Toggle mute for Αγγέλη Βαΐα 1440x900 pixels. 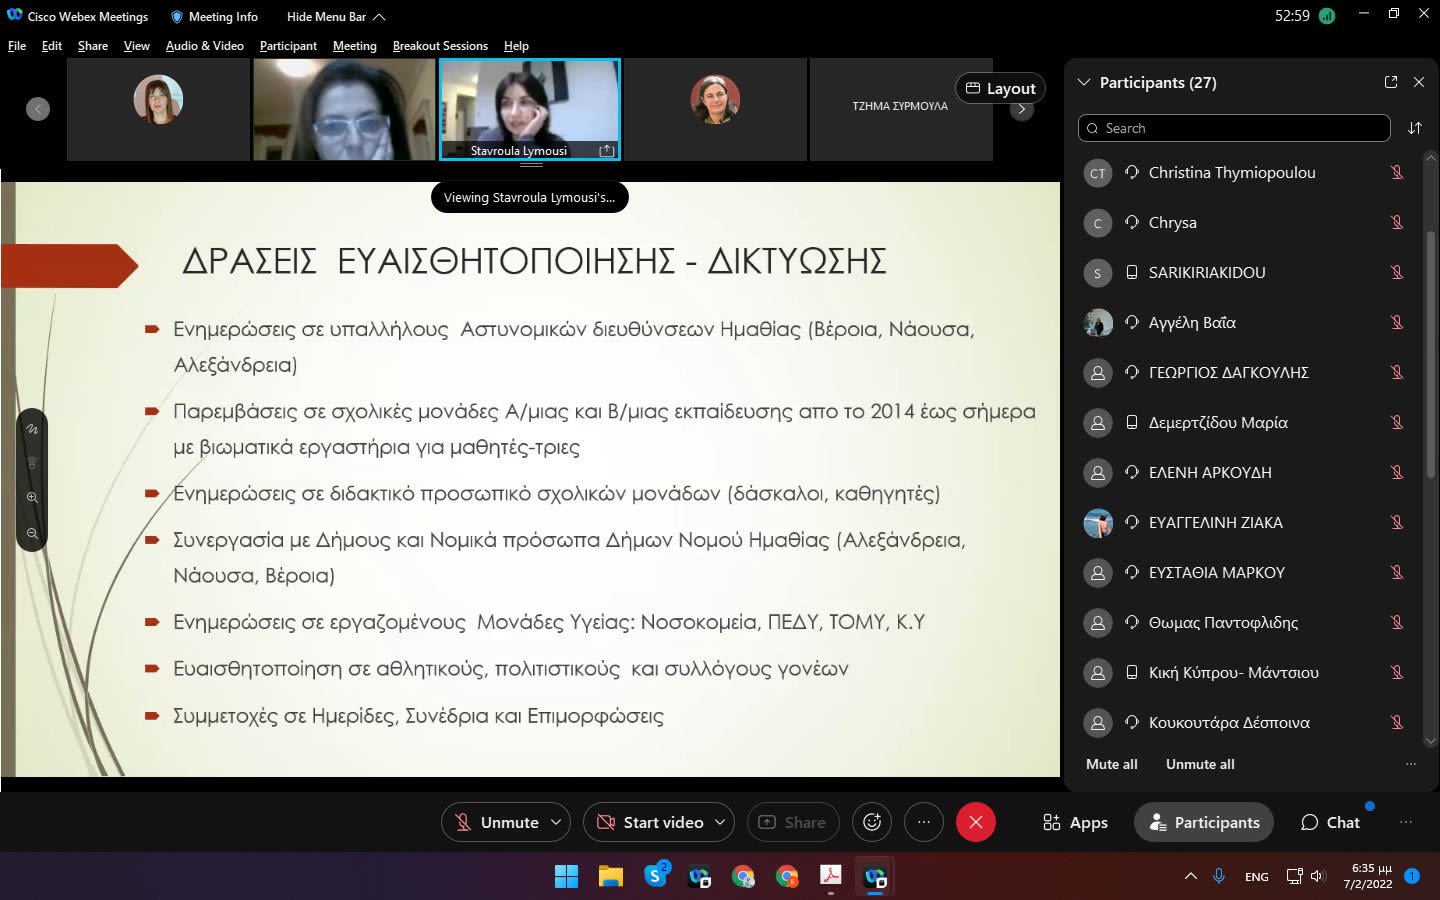click(1397, 323)
